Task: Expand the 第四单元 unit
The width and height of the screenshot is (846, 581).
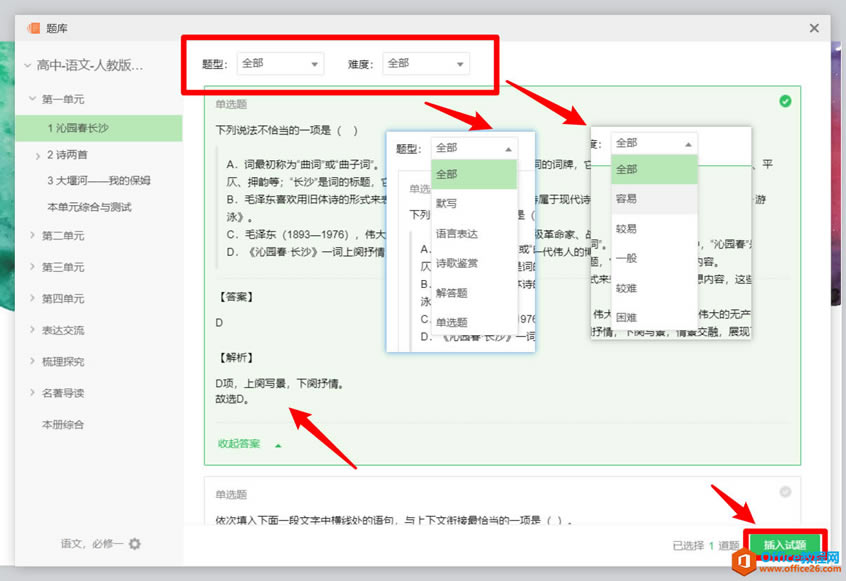Action: (32, 298)
